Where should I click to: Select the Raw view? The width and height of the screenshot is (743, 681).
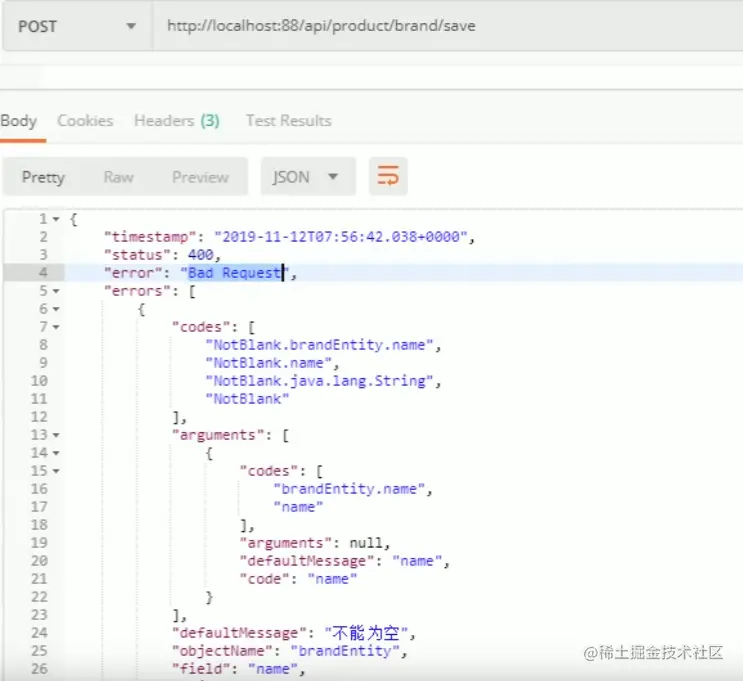[x=118, y=177]
